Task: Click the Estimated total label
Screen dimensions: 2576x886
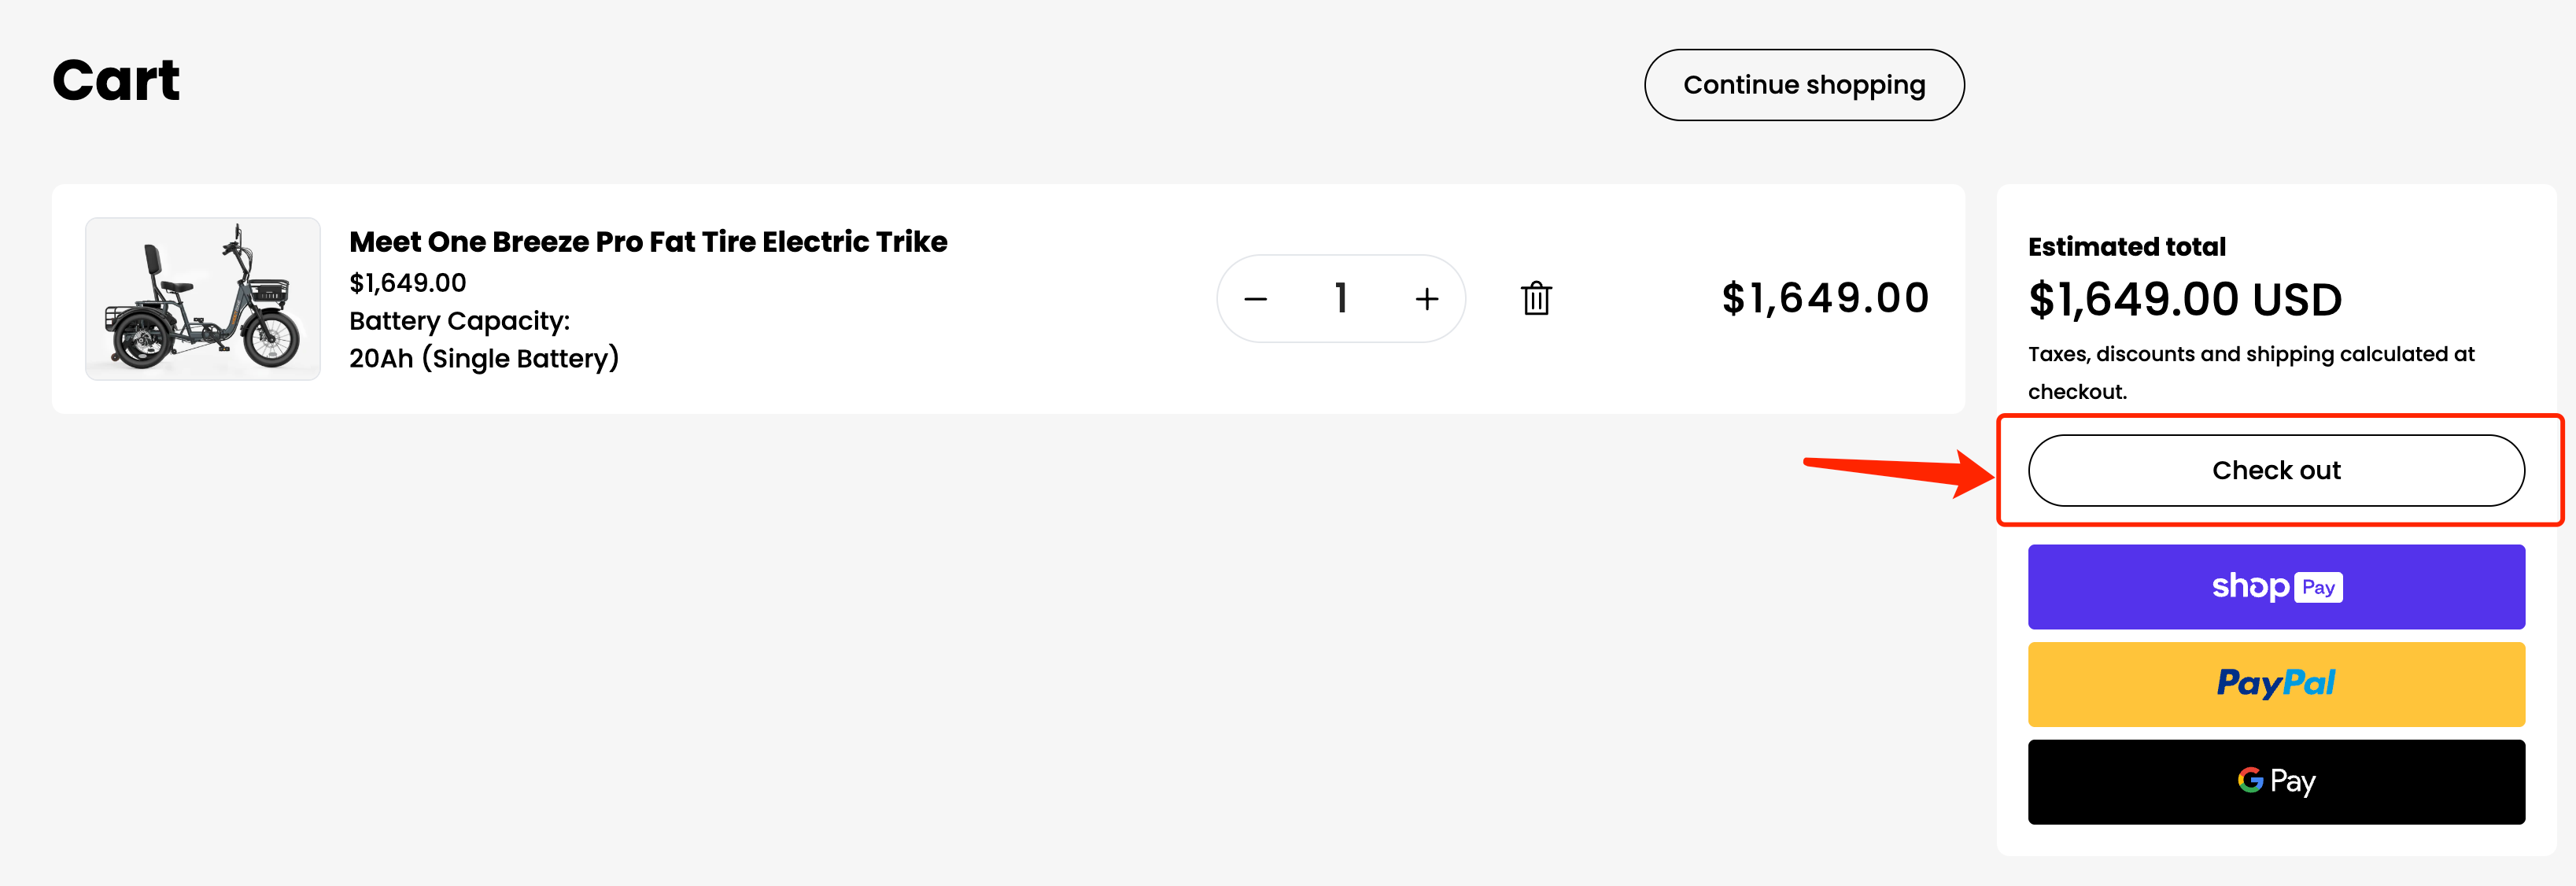Action: click(2126, 247)
